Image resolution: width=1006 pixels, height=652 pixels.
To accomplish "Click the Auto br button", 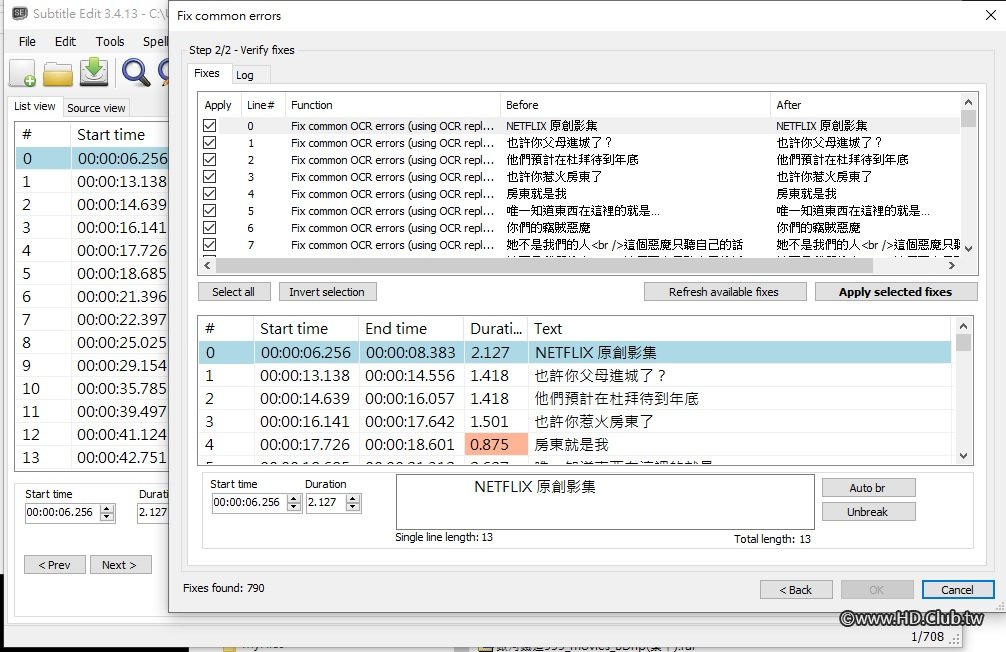I will coord(868,488).
